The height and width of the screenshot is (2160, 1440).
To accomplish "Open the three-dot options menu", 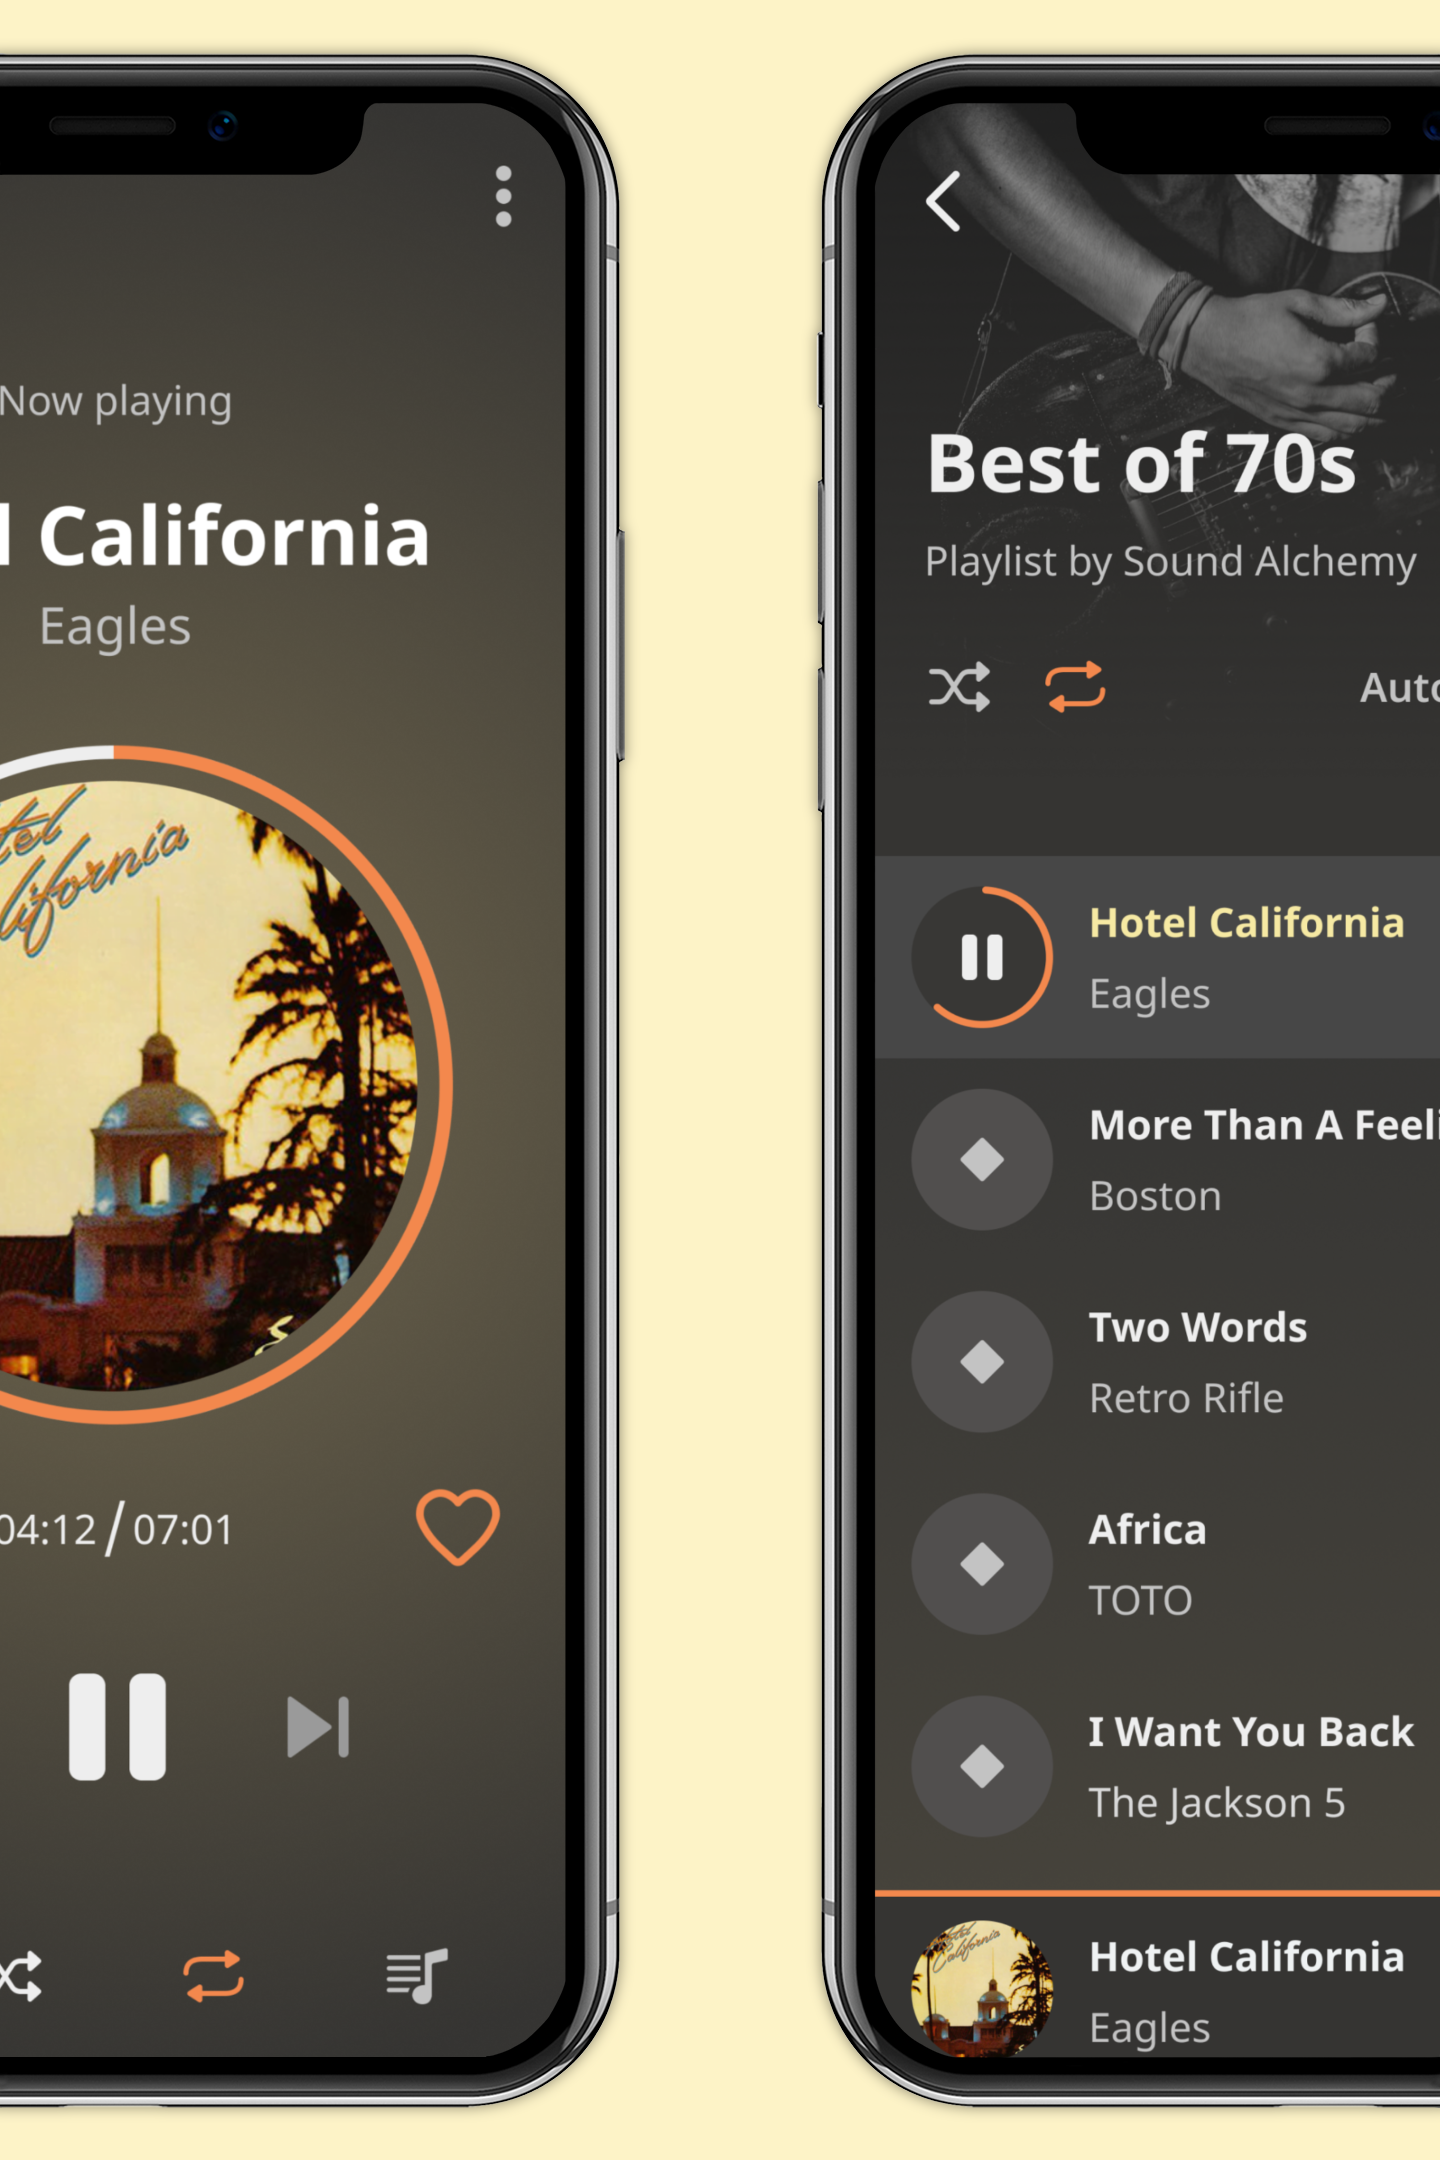I will (503, 196).
